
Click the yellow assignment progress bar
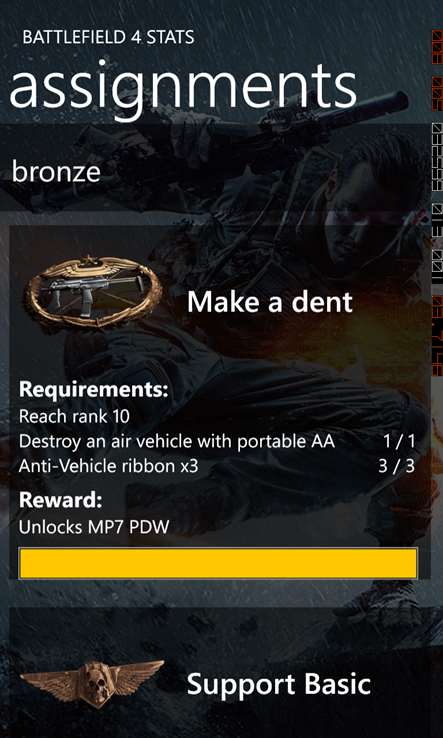click(x=218, y=563)
